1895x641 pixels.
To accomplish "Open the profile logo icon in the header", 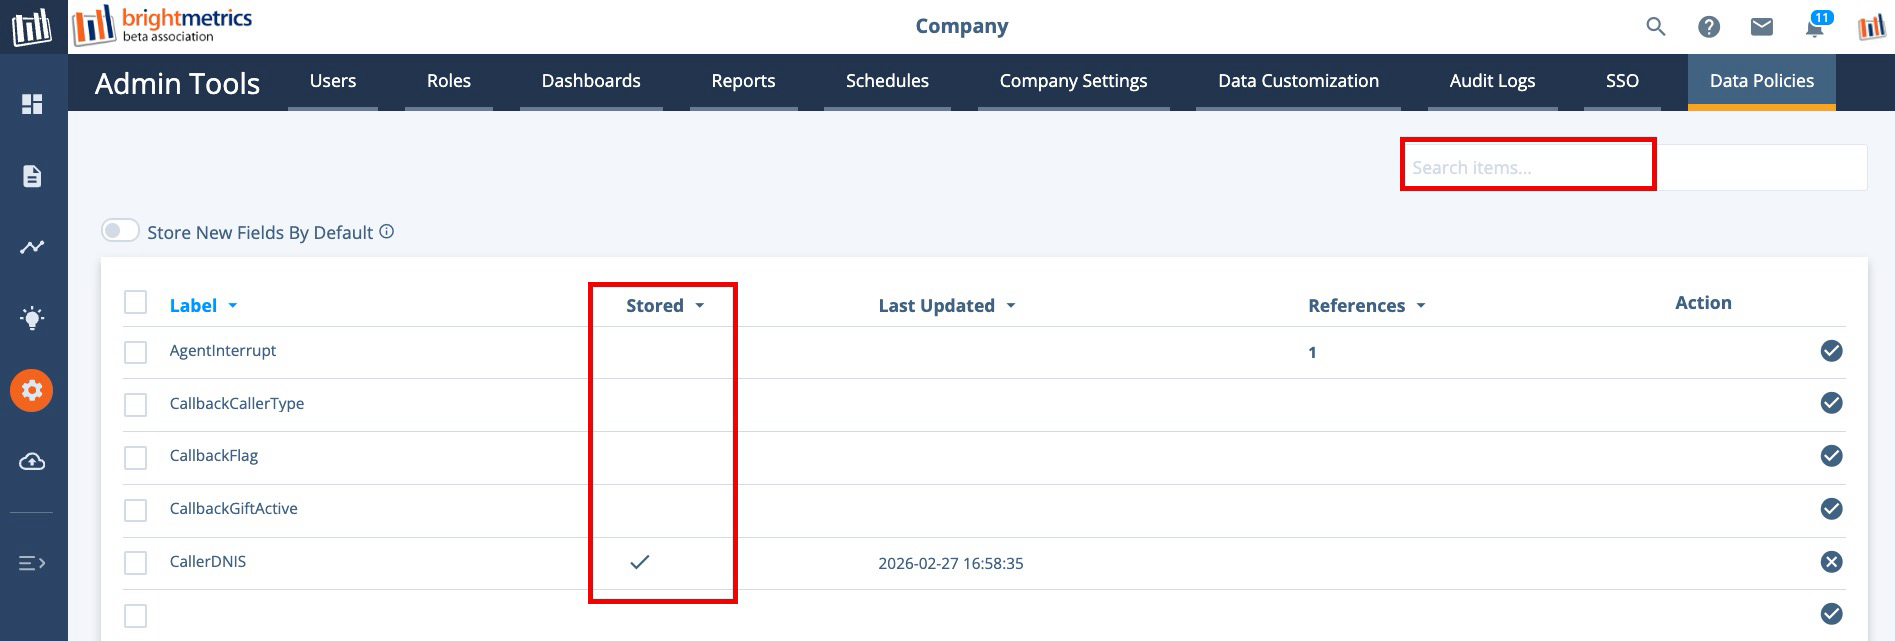I will [x=1871, y=27].
